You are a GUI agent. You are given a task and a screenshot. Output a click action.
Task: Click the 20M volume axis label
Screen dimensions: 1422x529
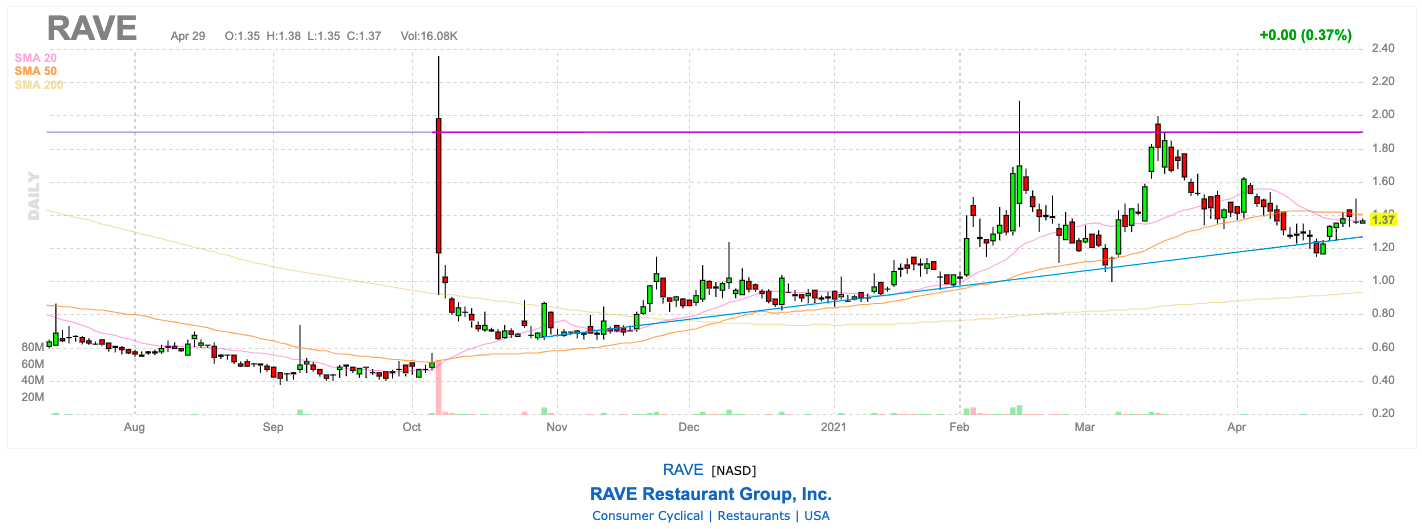[x=32, y=397]
